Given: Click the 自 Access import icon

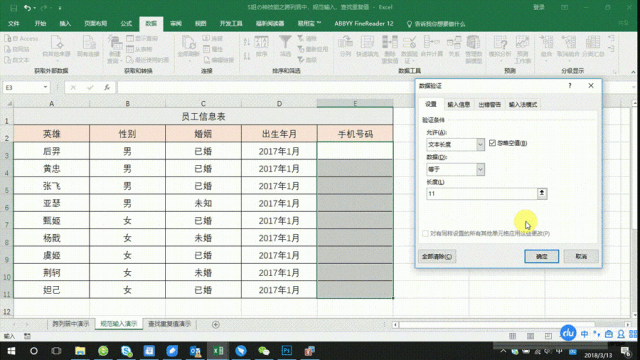Looking at the screenshot, I should 21,38.
